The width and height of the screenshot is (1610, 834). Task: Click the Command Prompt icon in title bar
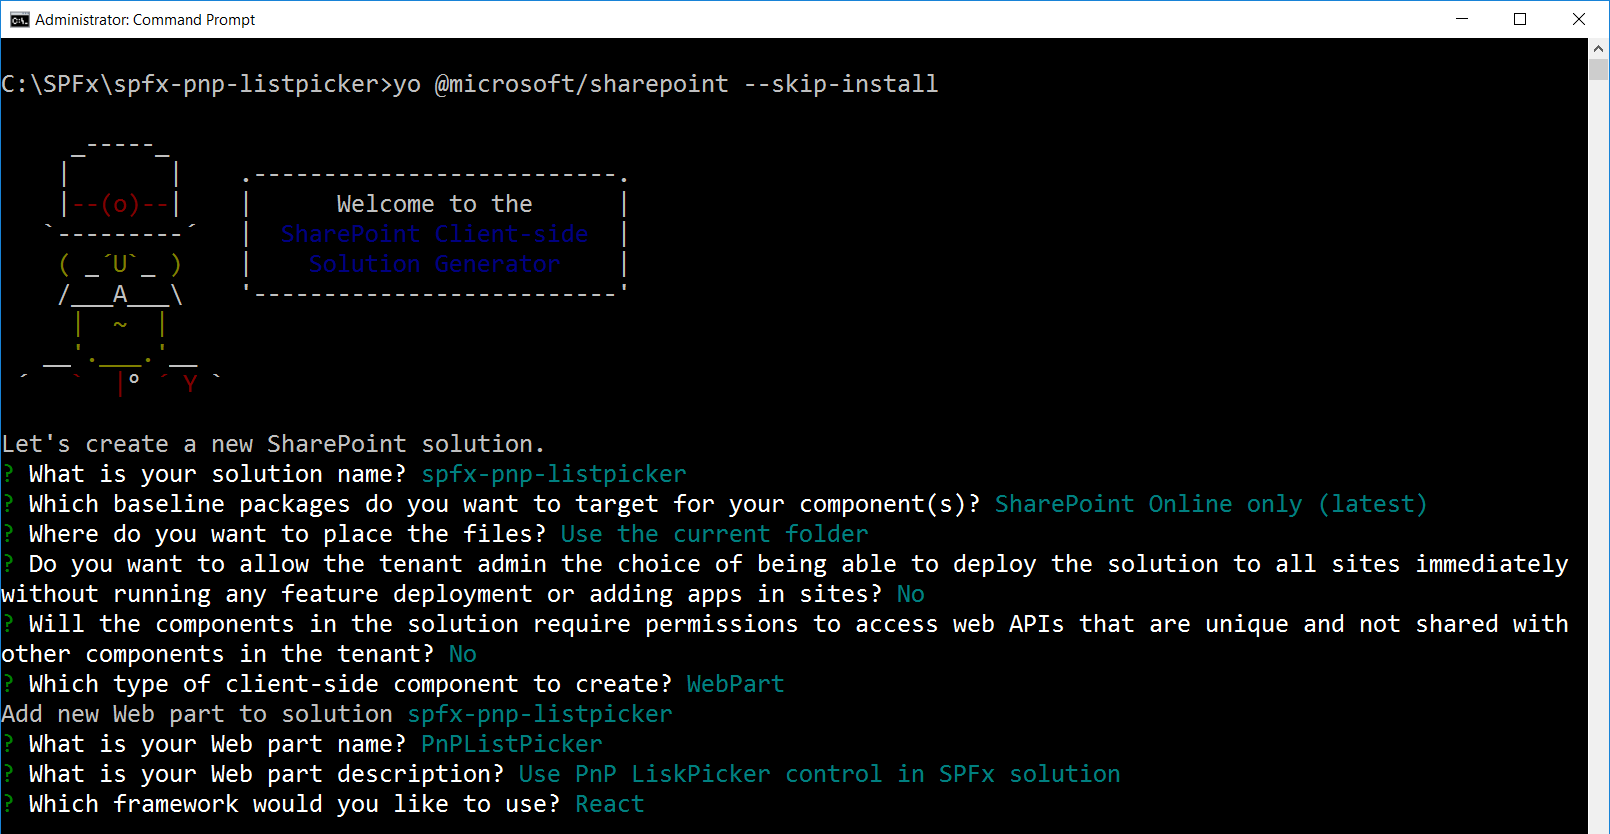point(19,19)
